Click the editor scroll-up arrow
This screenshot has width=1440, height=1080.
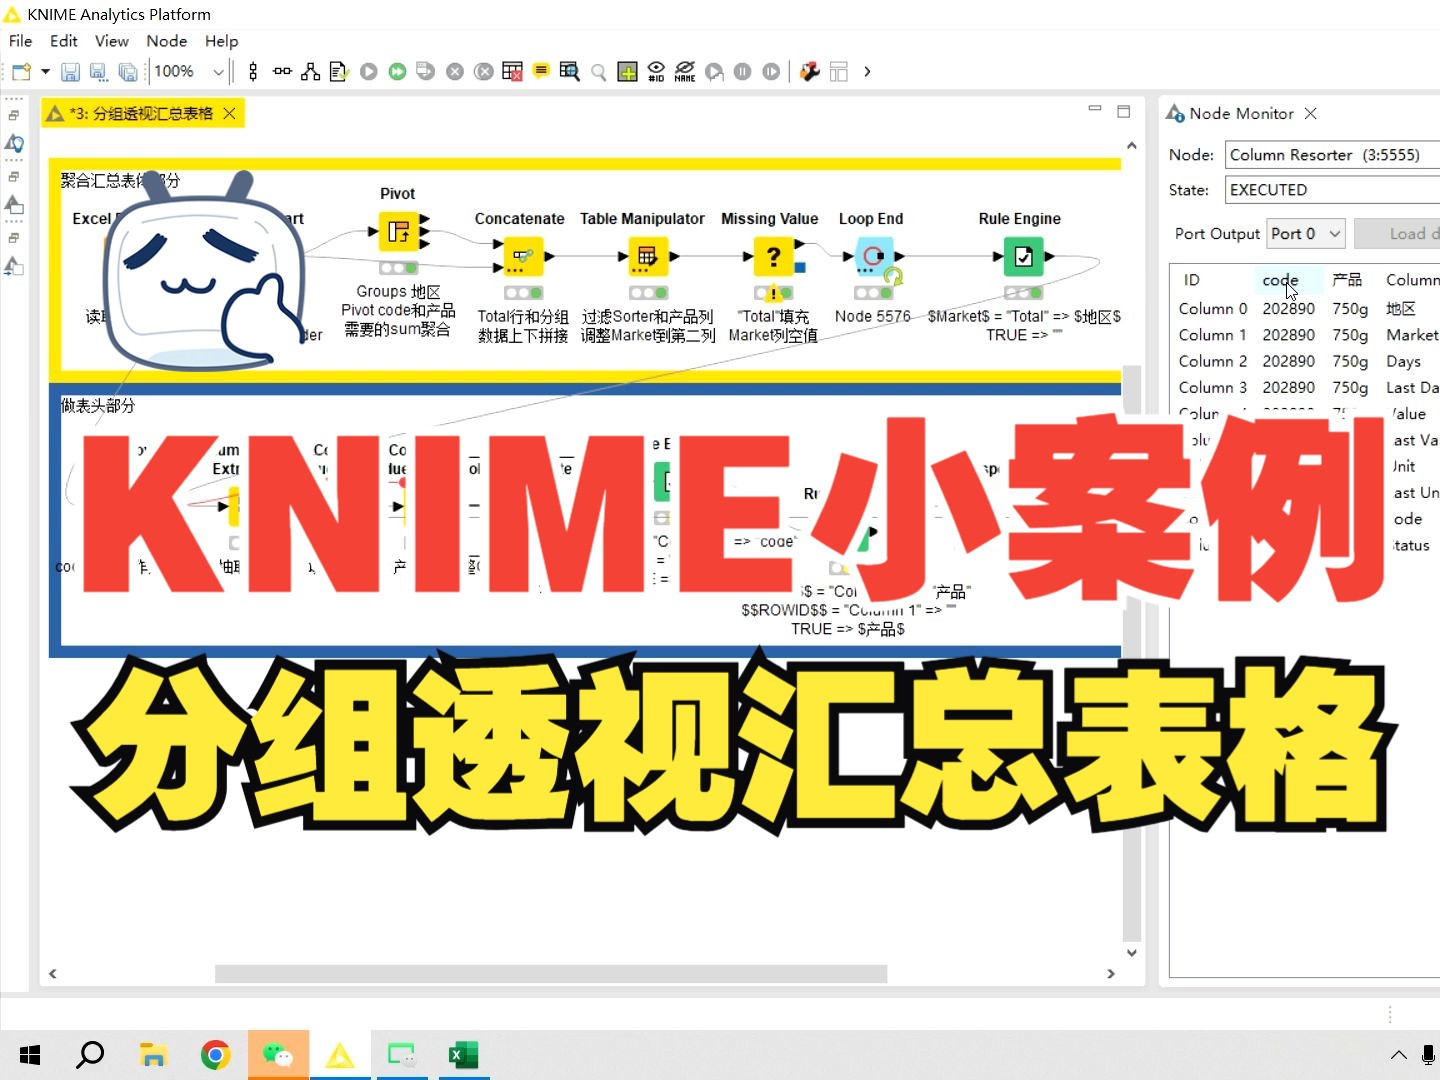[1131, 146]
